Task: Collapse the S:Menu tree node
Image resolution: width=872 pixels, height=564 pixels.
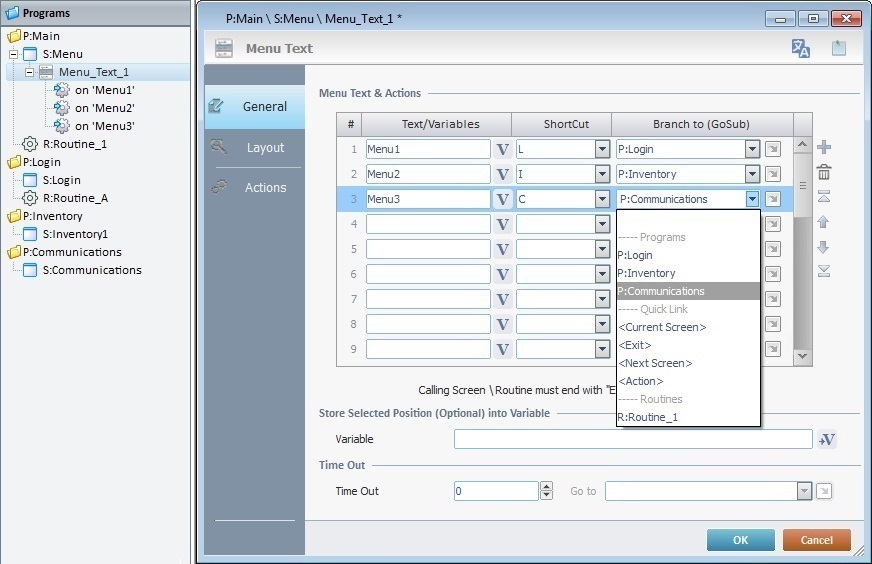Action: pyautogui.click(x=14, y=54)
